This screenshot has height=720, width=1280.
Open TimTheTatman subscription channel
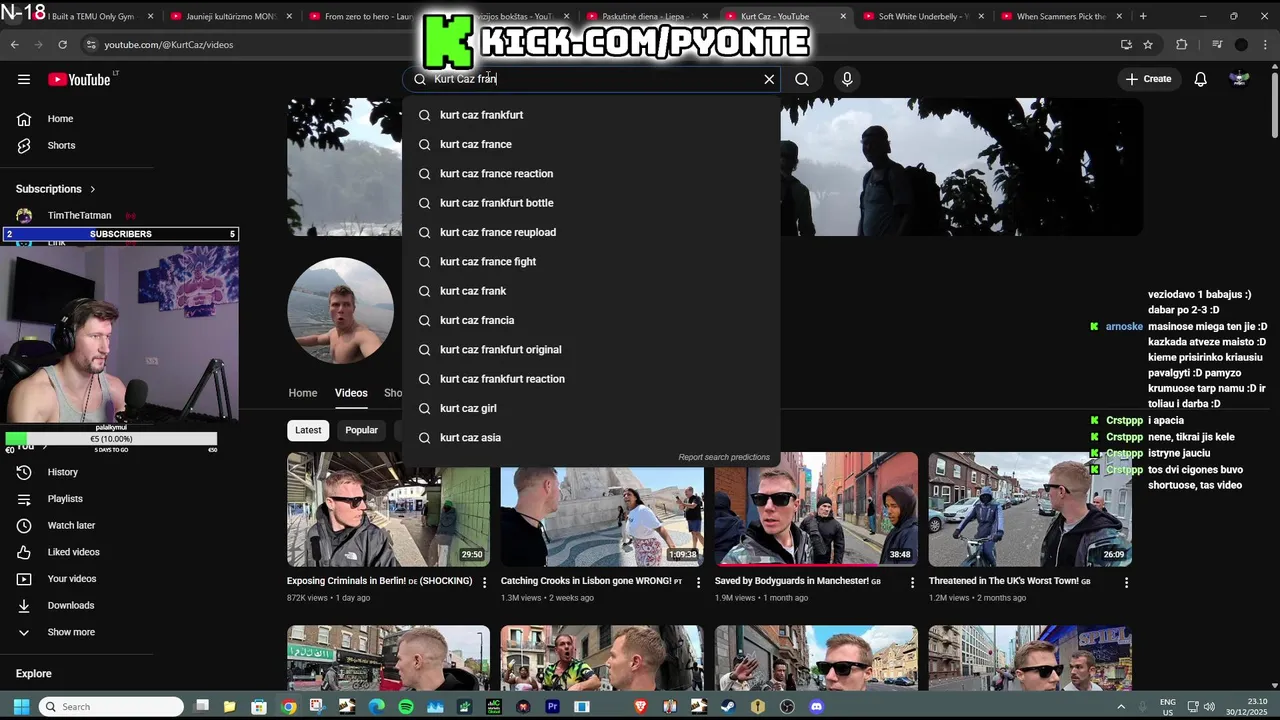(x=79, y=216)
